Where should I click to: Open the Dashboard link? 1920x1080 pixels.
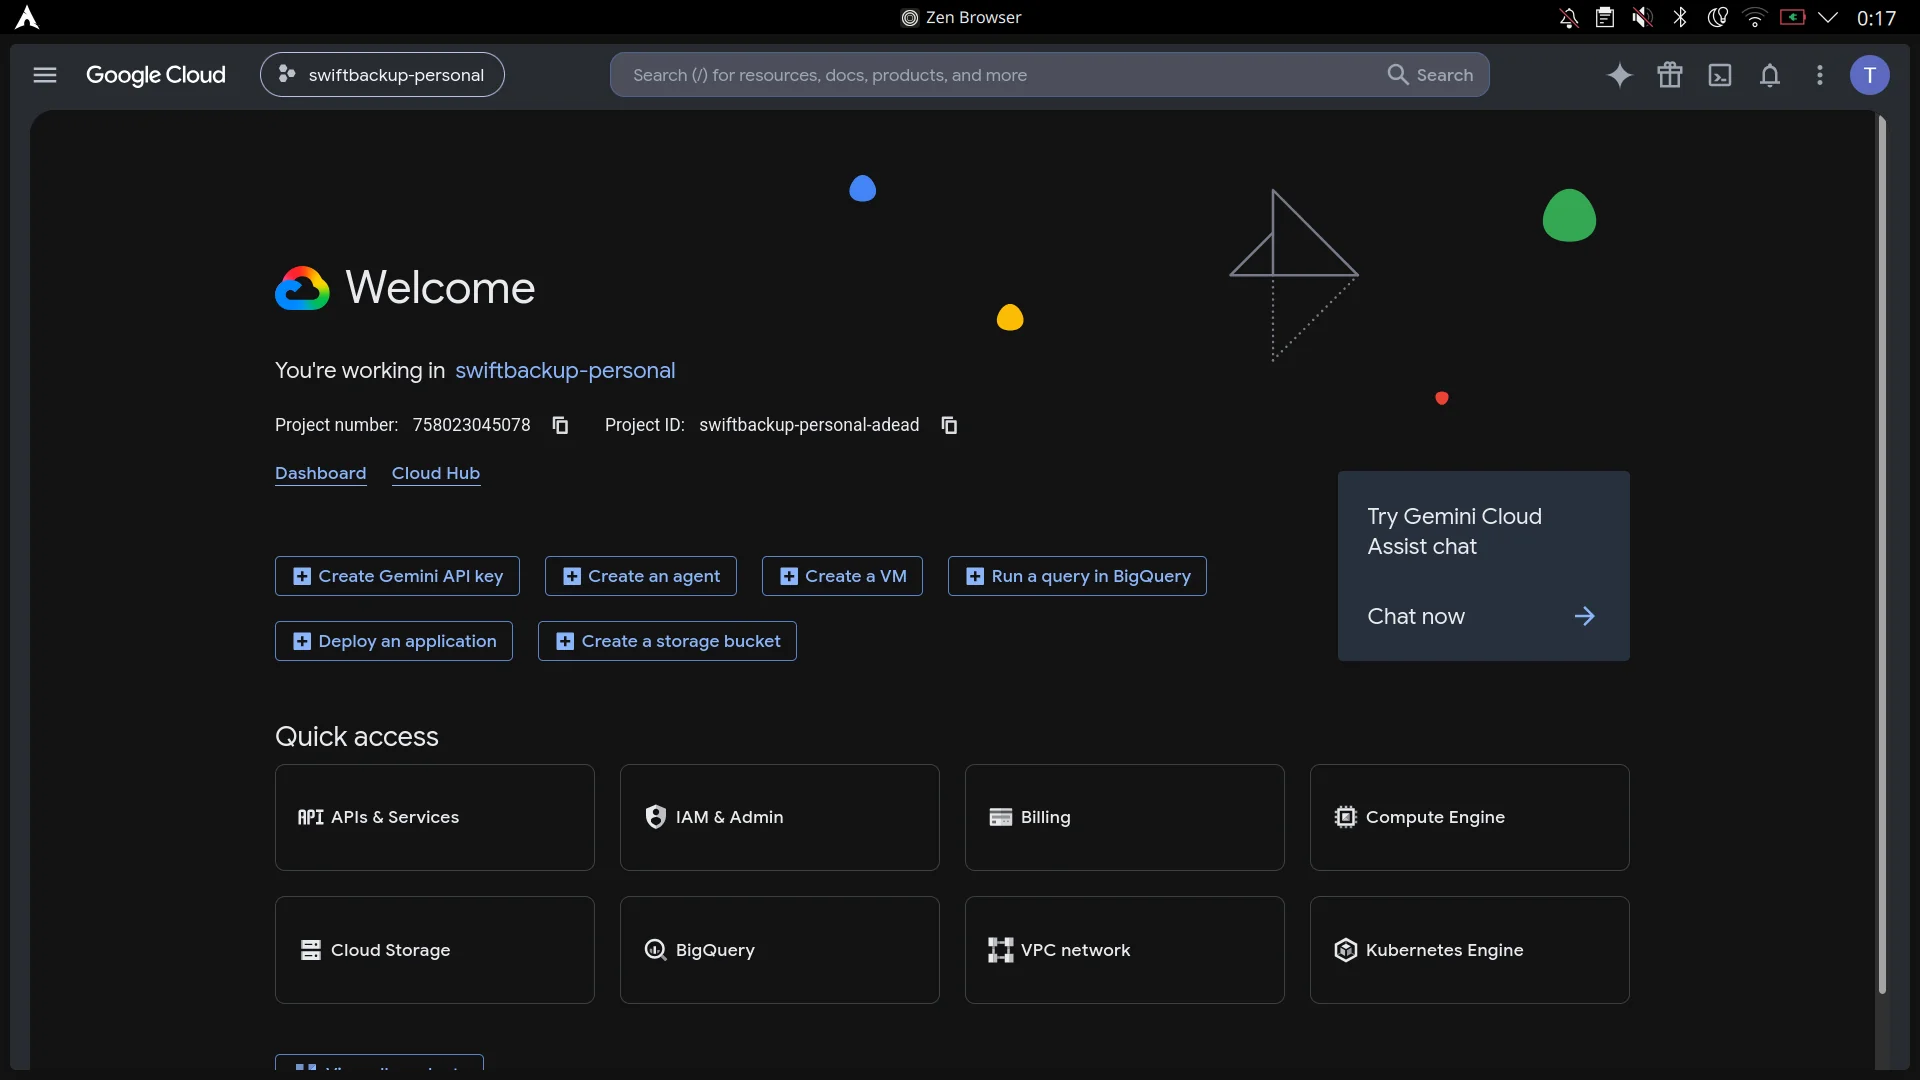click(x=320, y=473)
